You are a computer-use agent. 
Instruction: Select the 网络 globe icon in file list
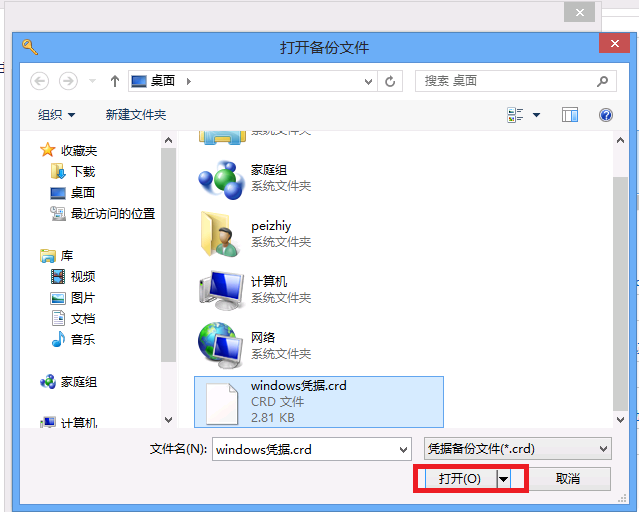pyautogui.click(x=221, y=345)
